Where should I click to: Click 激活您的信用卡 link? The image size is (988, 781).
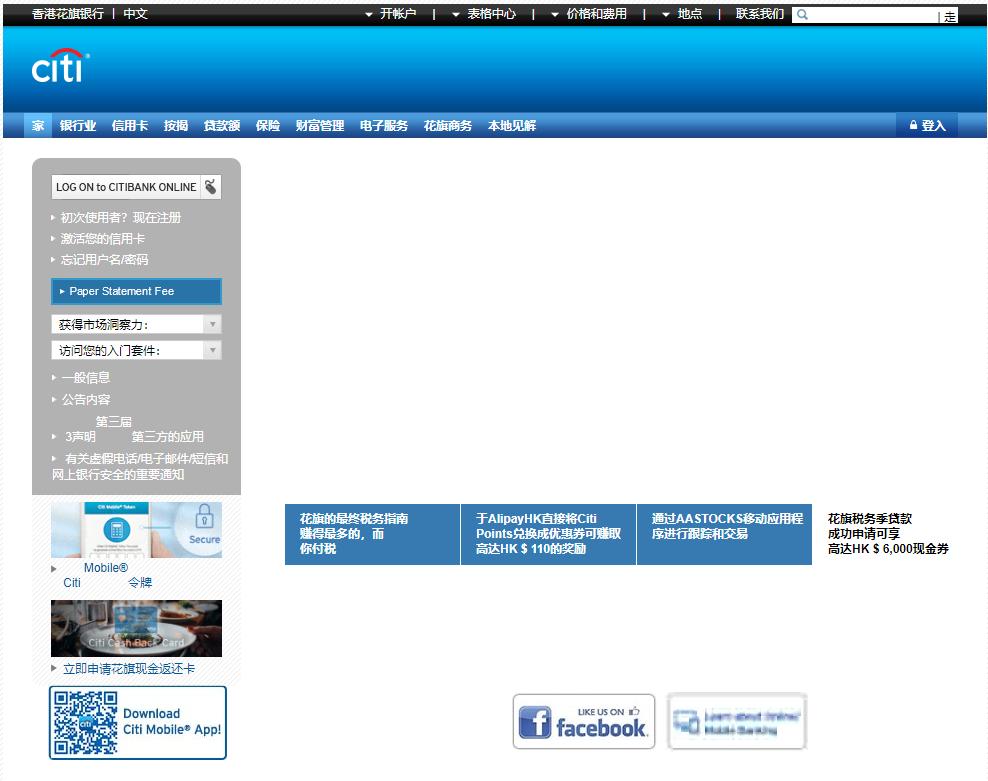pyautogui.click(x=103, y=239)
